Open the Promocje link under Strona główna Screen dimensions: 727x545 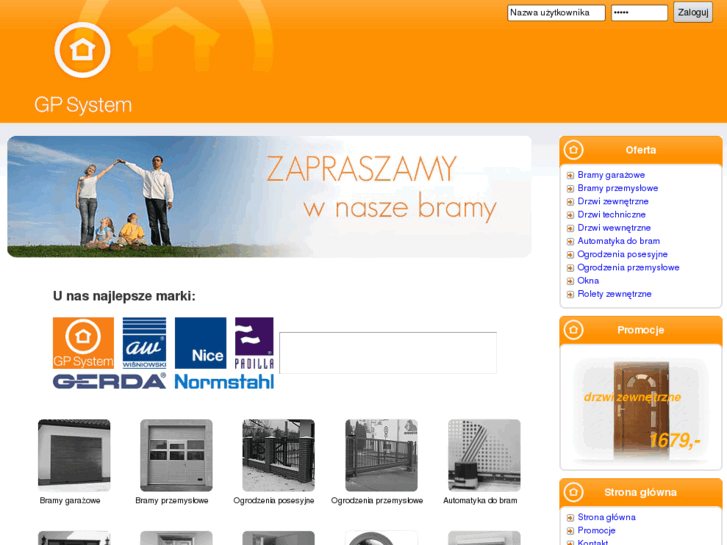(x=596, y=530)
